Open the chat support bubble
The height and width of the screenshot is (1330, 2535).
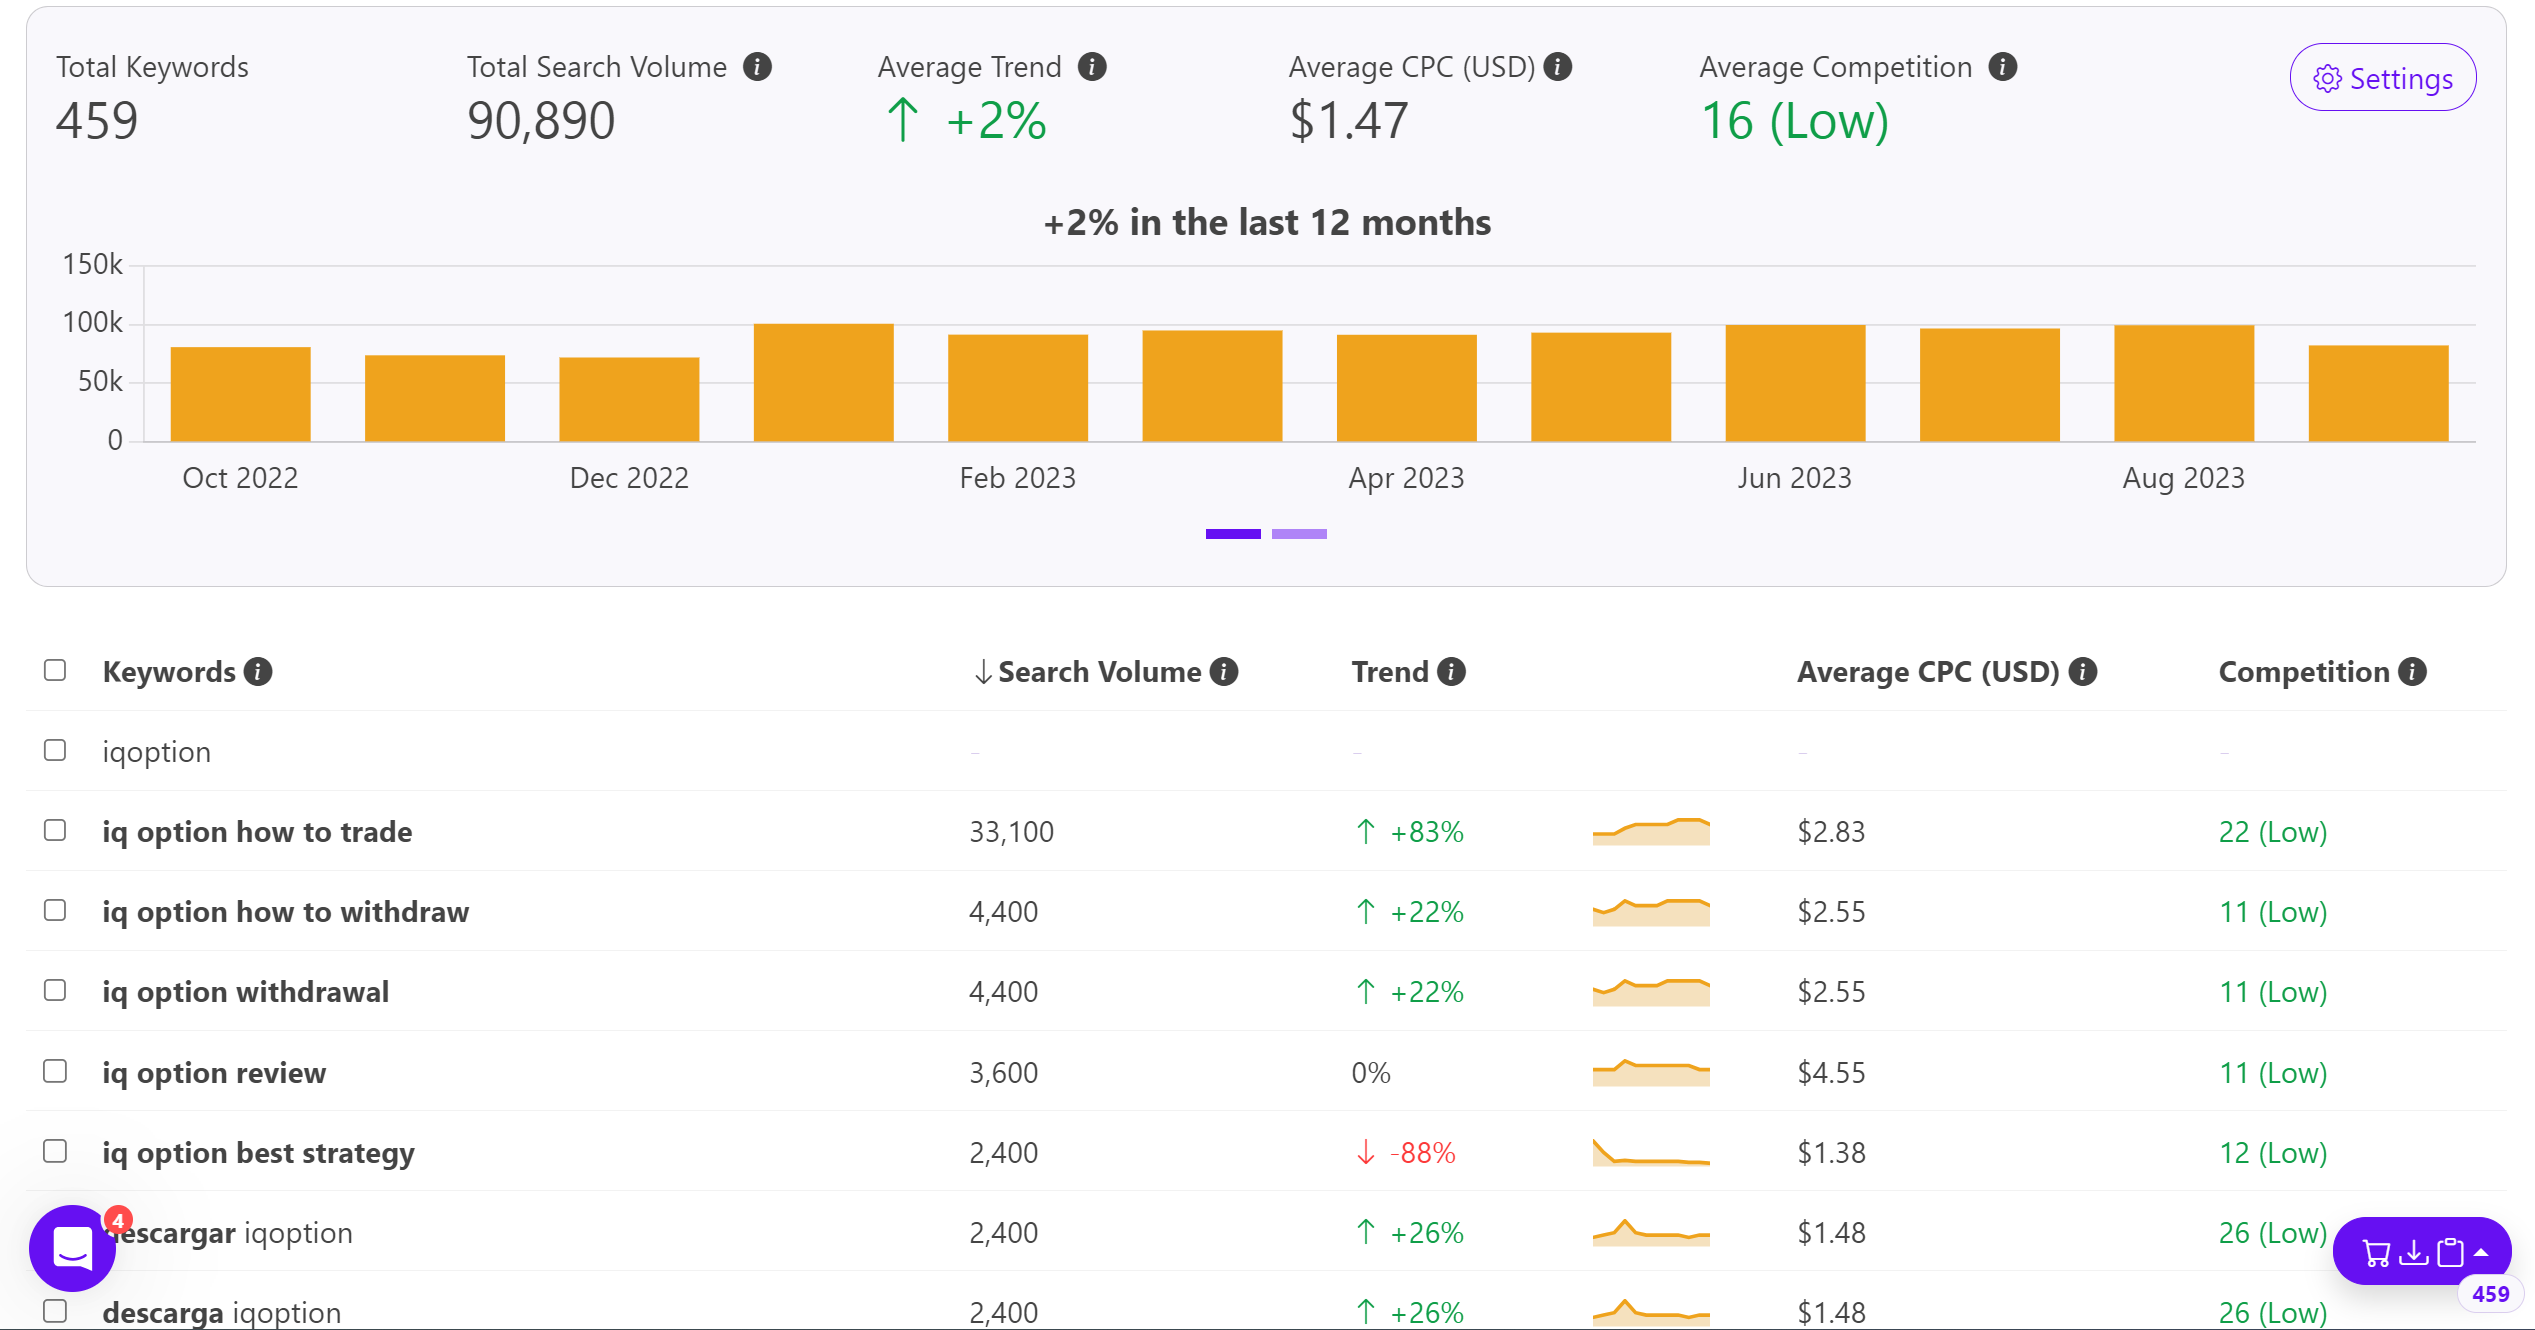click(72, 1248)
